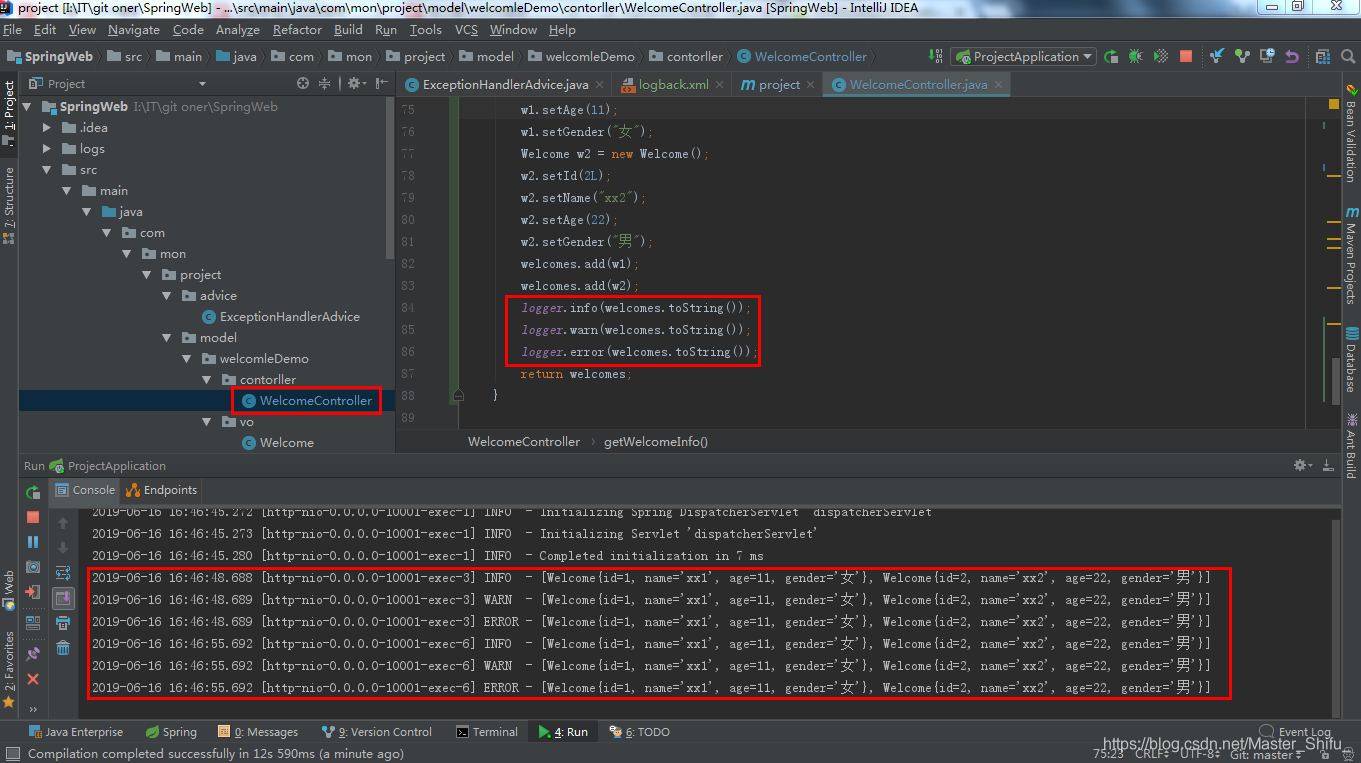Collapse the advice package
Image resolution: width=1361 pixels, height=763 pixels.
click(x=168, y=296)
